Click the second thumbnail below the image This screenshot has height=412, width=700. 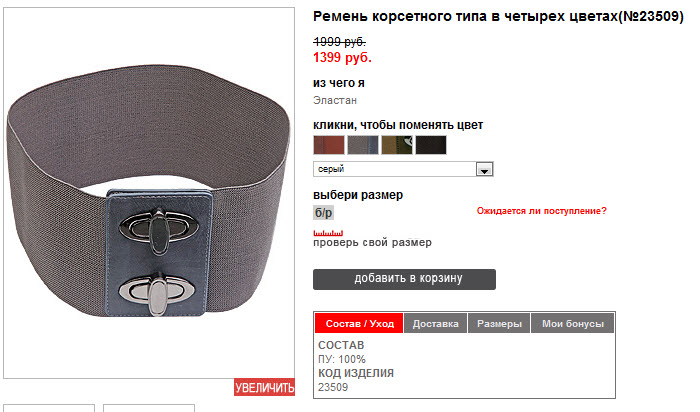coord(149,408)
